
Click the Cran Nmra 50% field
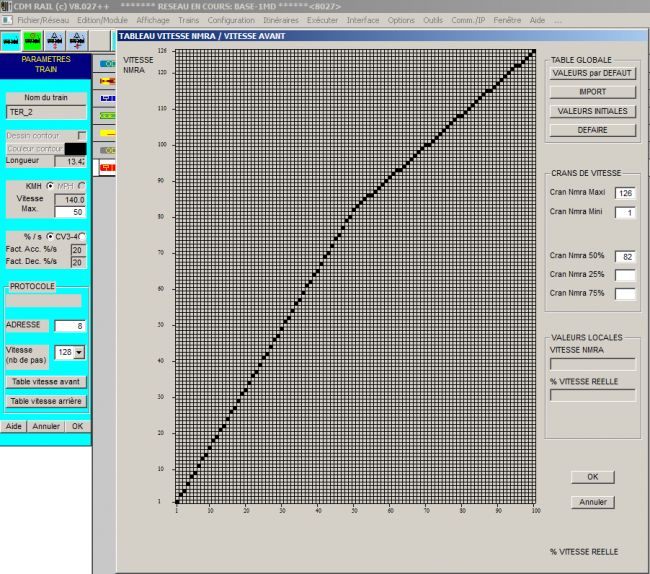tap(625, 257)
